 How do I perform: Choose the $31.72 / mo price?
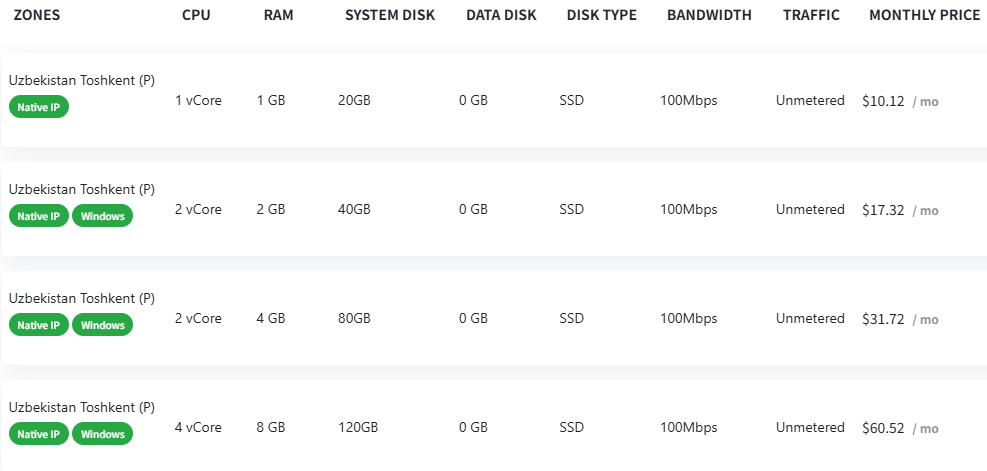coord(899,319)
